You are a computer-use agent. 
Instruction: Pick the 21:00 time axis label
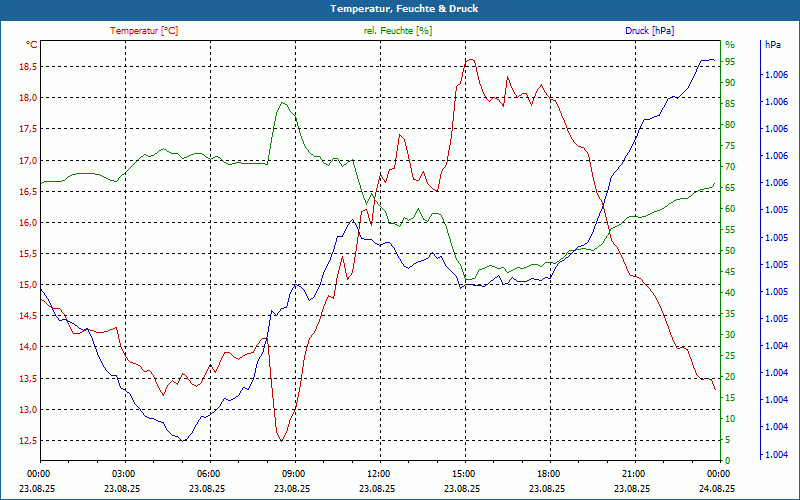(633, 473)
